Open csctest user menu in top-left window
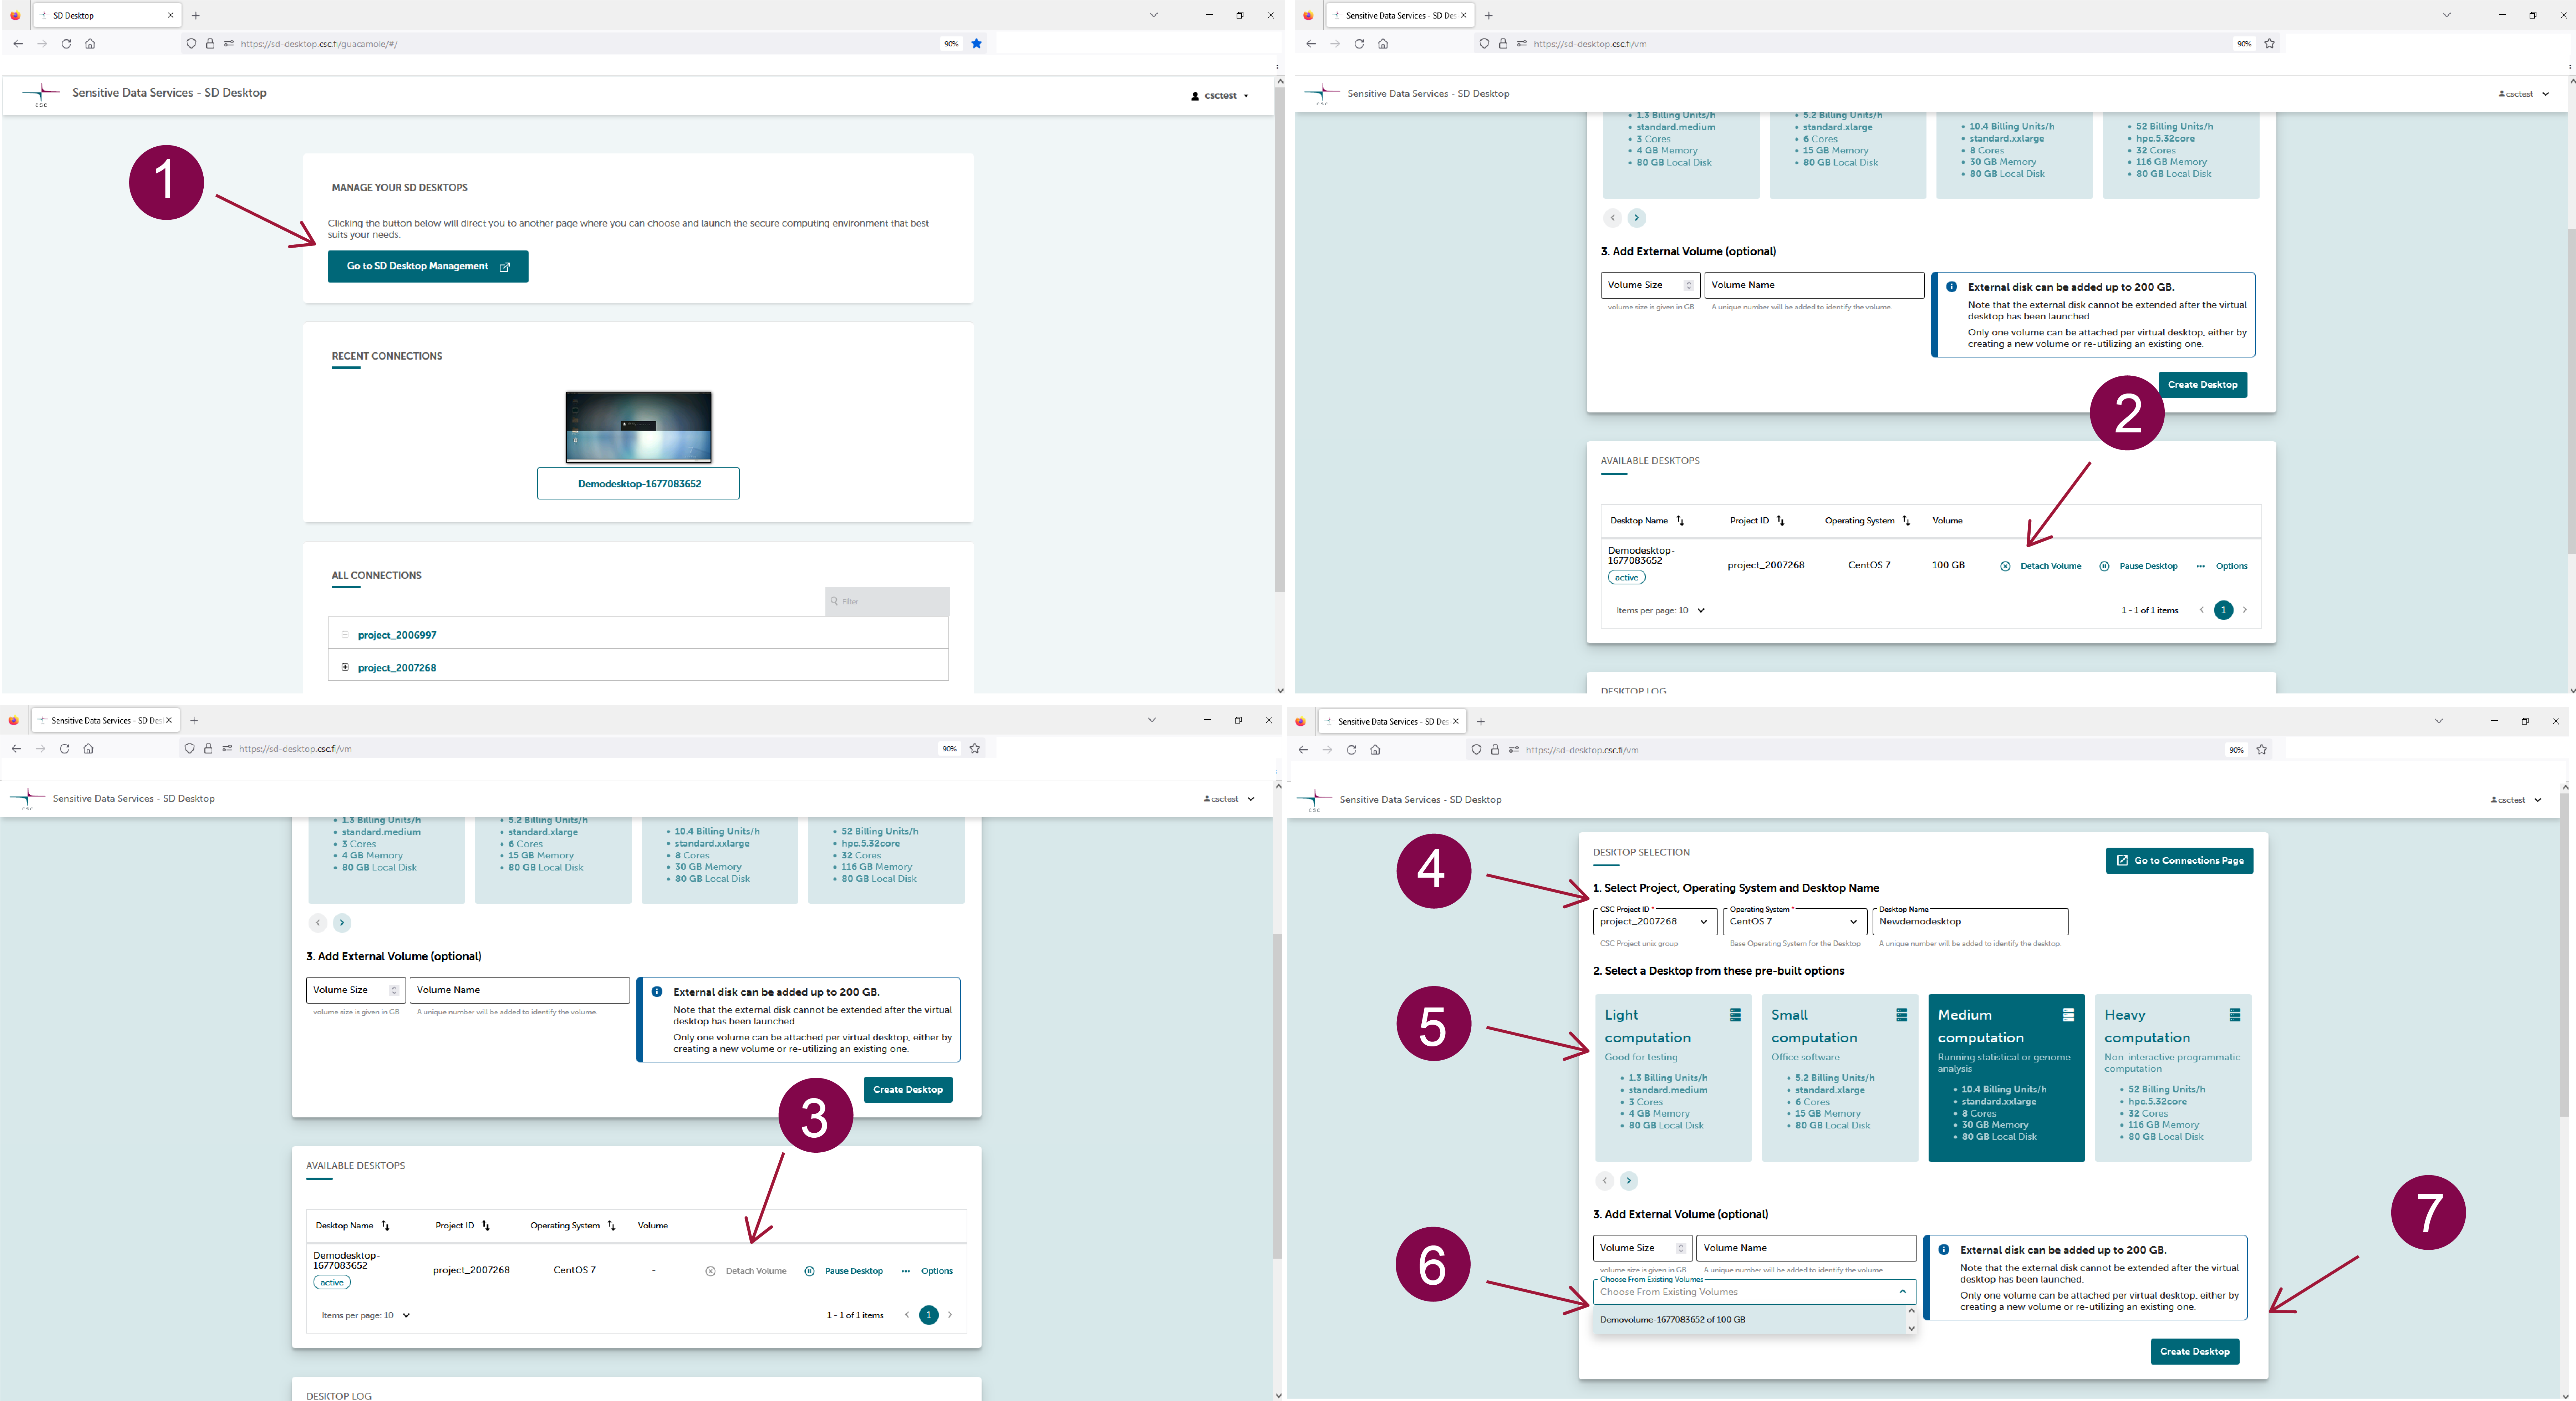Image resolution: width=2576 pixels, height=1401 pixels. click(x=1220, y=96)
